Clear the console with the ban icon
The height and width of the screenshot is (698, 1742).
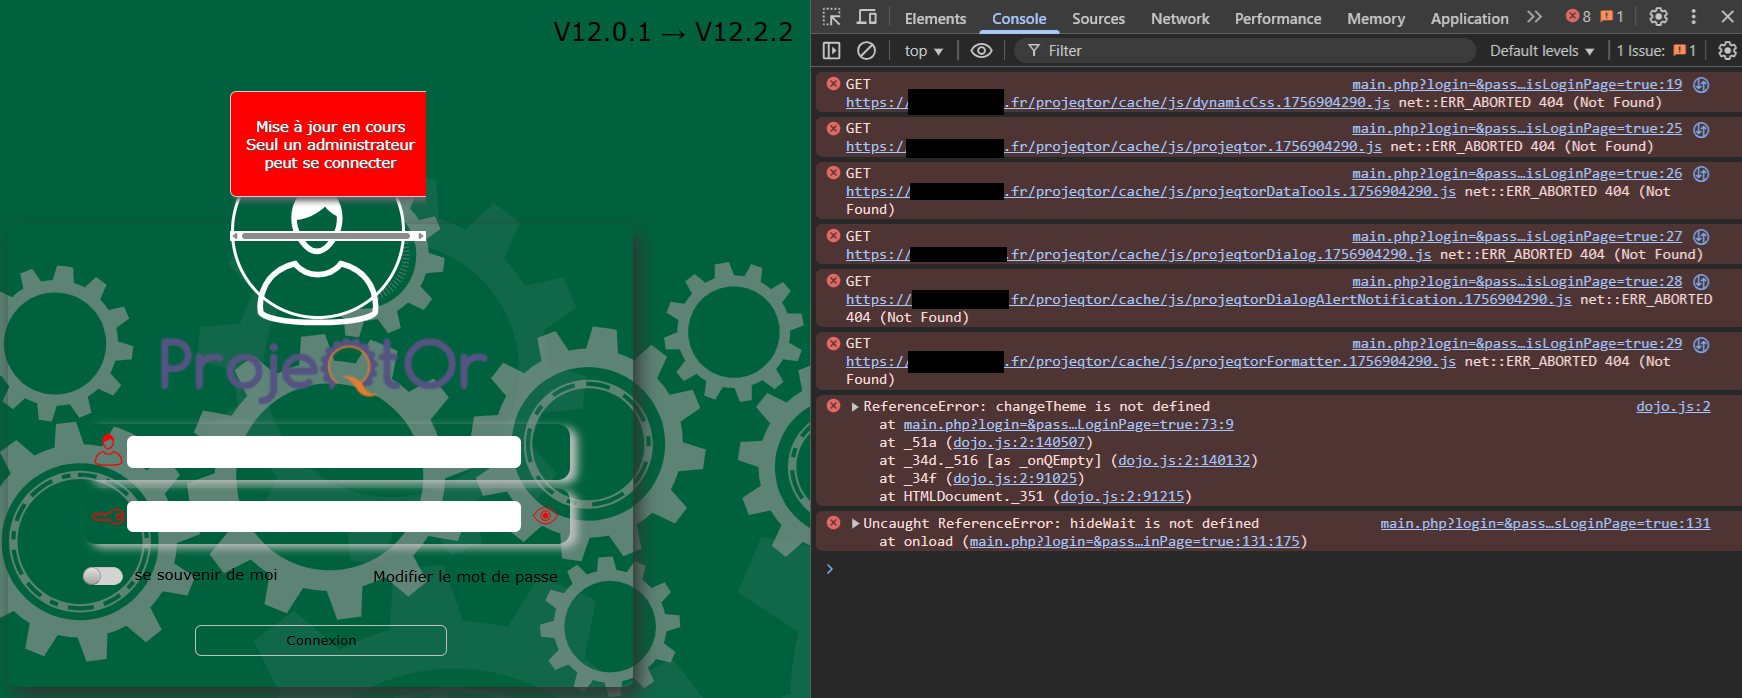pyautogui.click(x=867, y=50)
